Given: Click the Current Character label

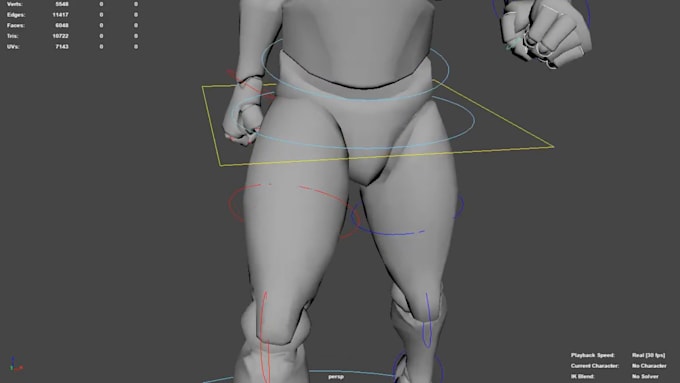Looking at the screenshot, I should (x=595, y=366).
